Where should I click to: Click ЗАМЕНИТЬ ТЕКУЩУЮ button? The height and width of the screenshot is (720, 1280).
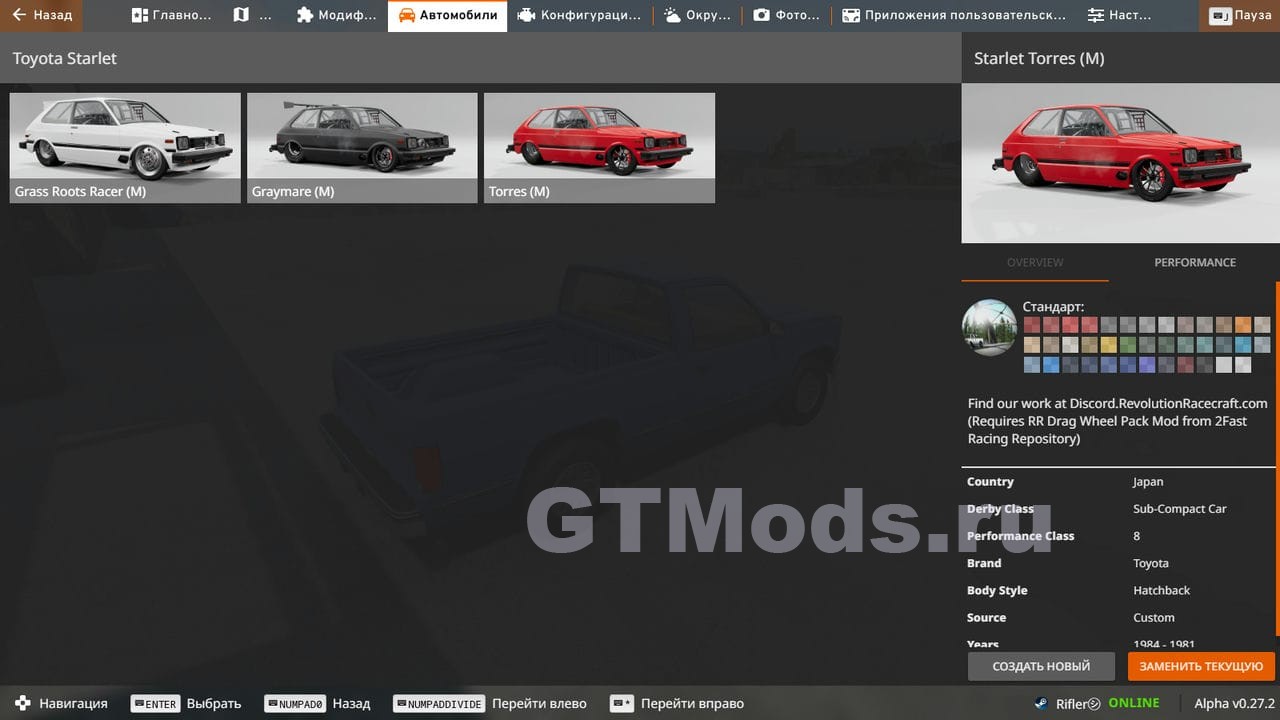click(x=1201, y=666)
